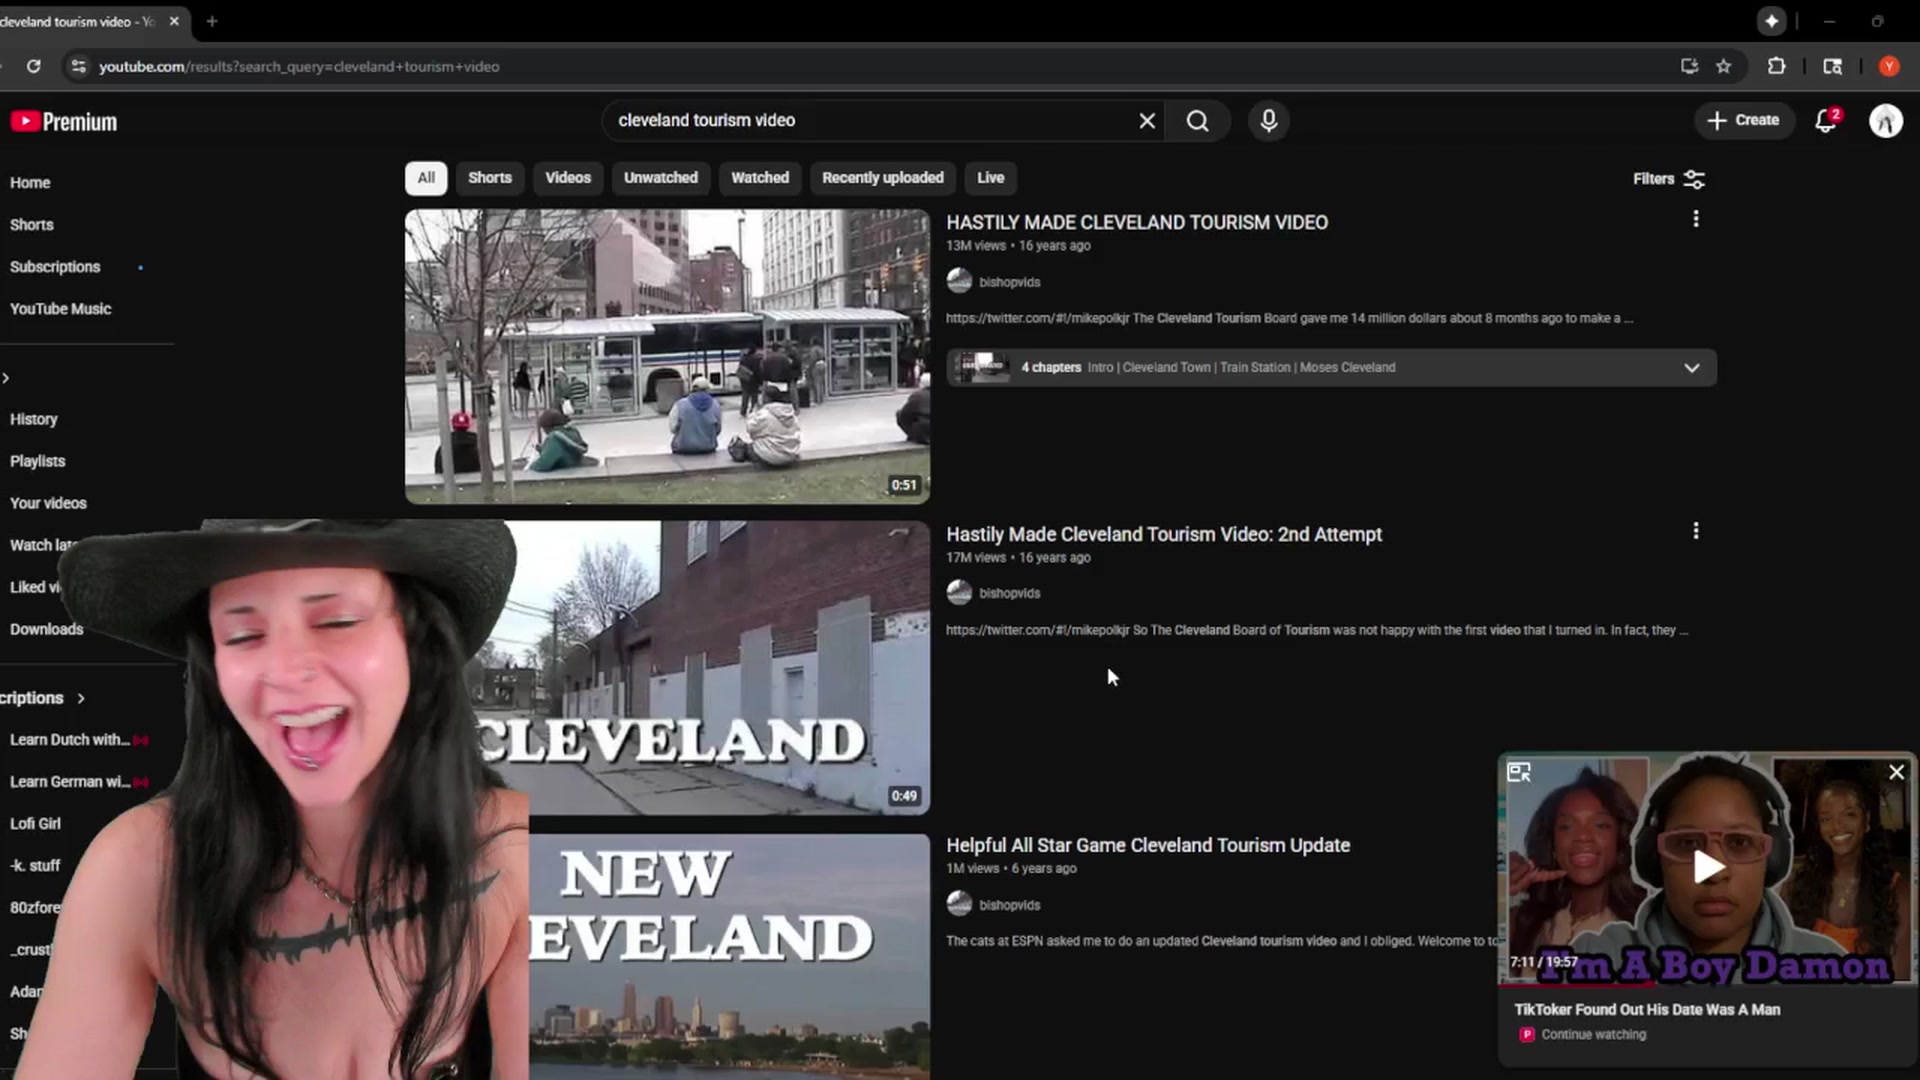Play the miniplayer video
Viewport: 1920px width, 1080px height.
[1707, 867]
